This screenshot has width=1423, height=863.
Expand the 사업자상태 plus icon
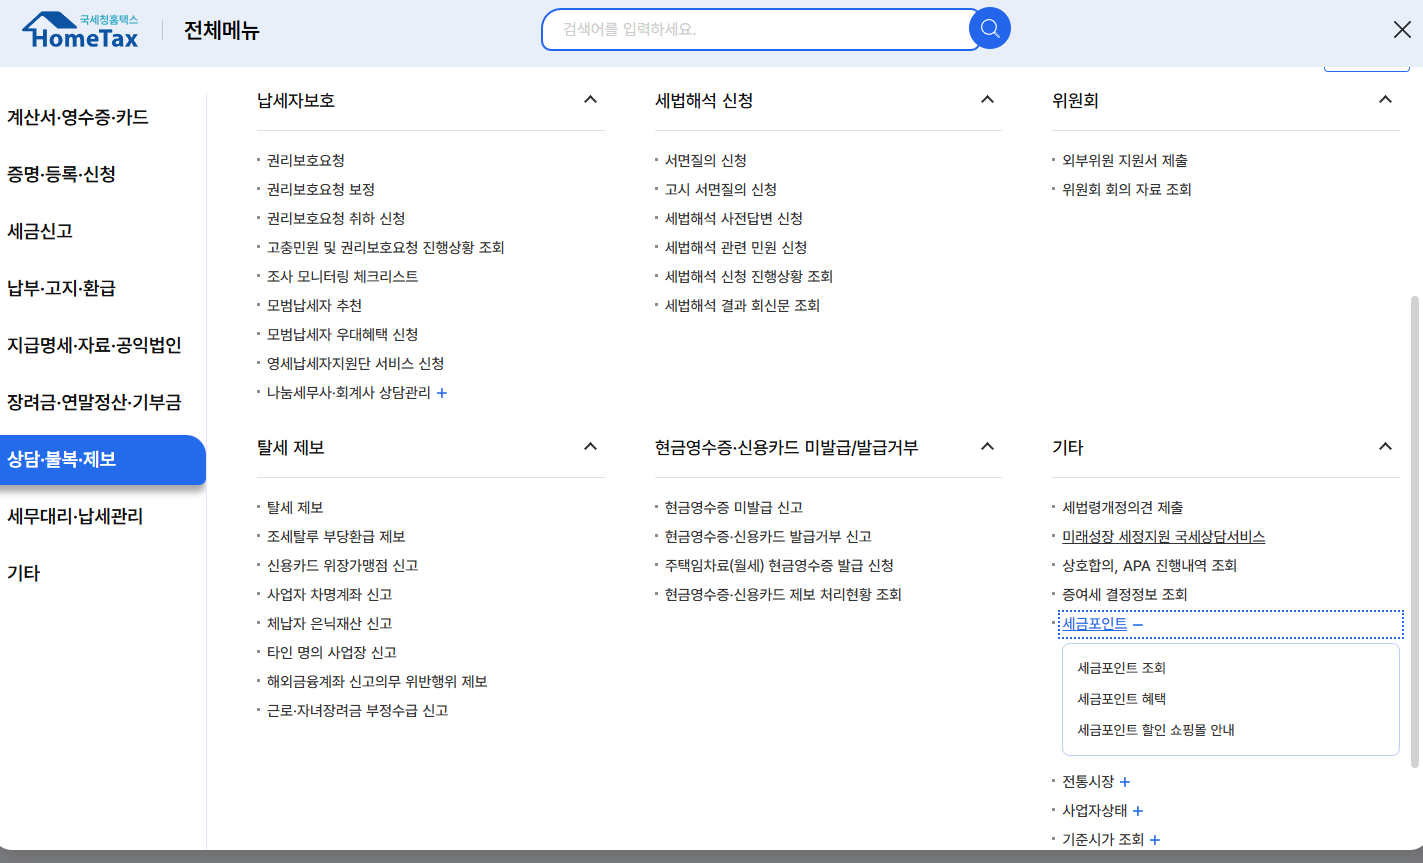[1138, 811]
